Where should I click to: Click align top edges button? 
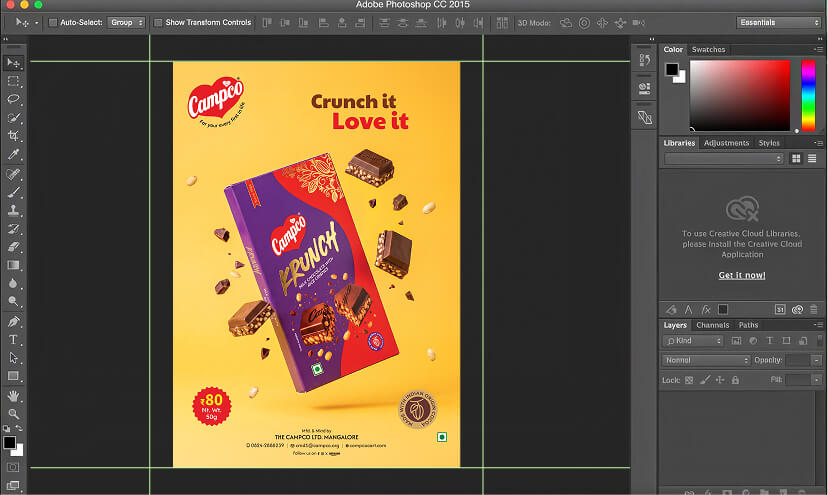coord(267,23)
